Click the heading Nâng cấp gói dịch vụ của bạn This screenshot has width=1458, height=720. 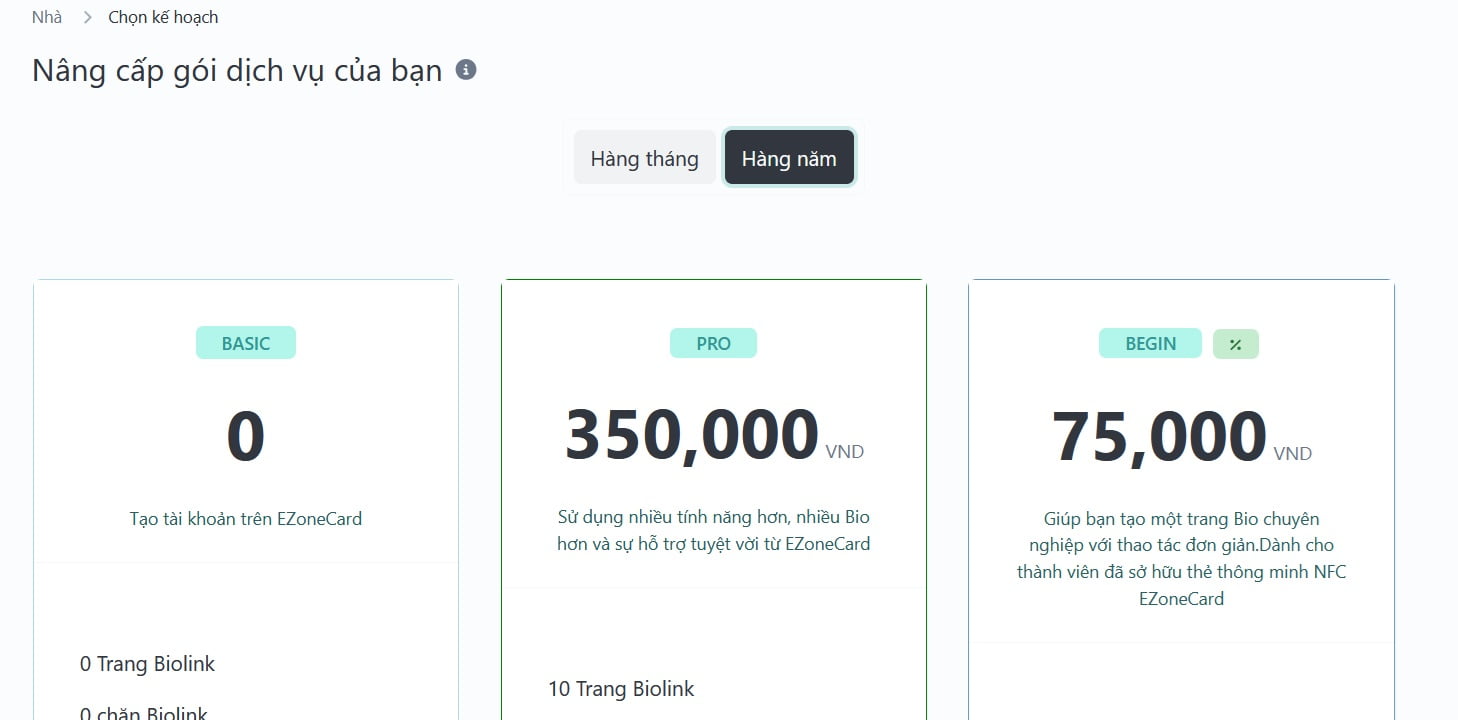tap(237, 71)
